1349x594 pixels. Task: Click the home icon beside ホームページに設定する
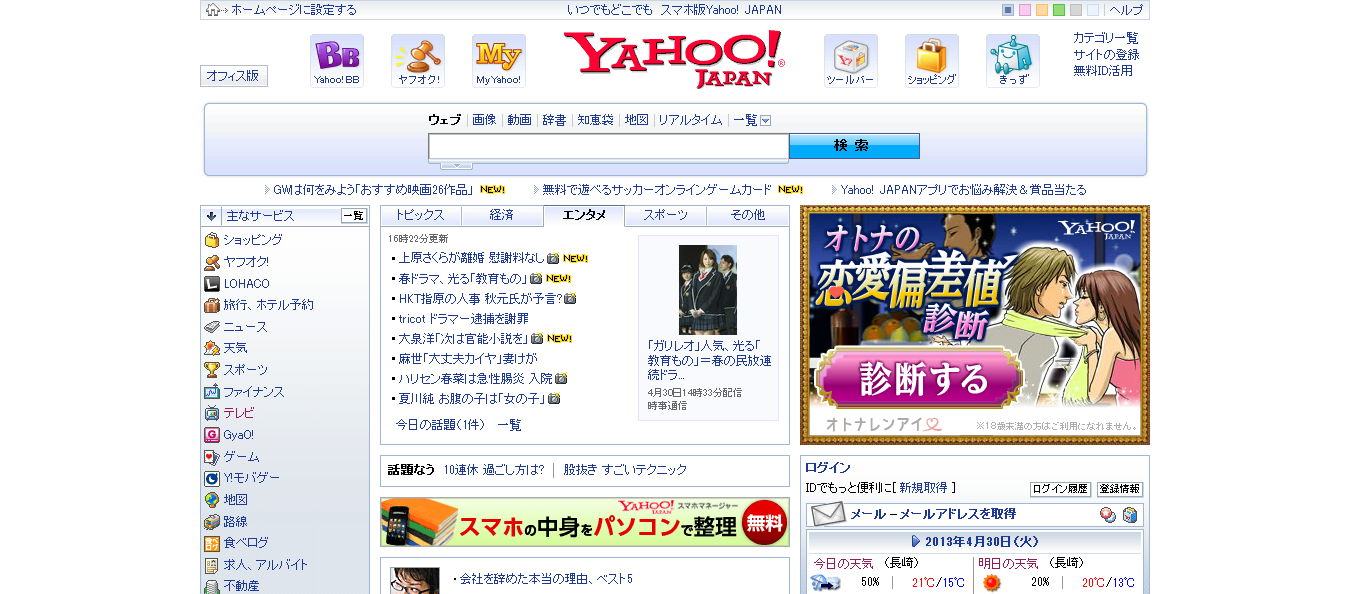[x=213, y=10]
